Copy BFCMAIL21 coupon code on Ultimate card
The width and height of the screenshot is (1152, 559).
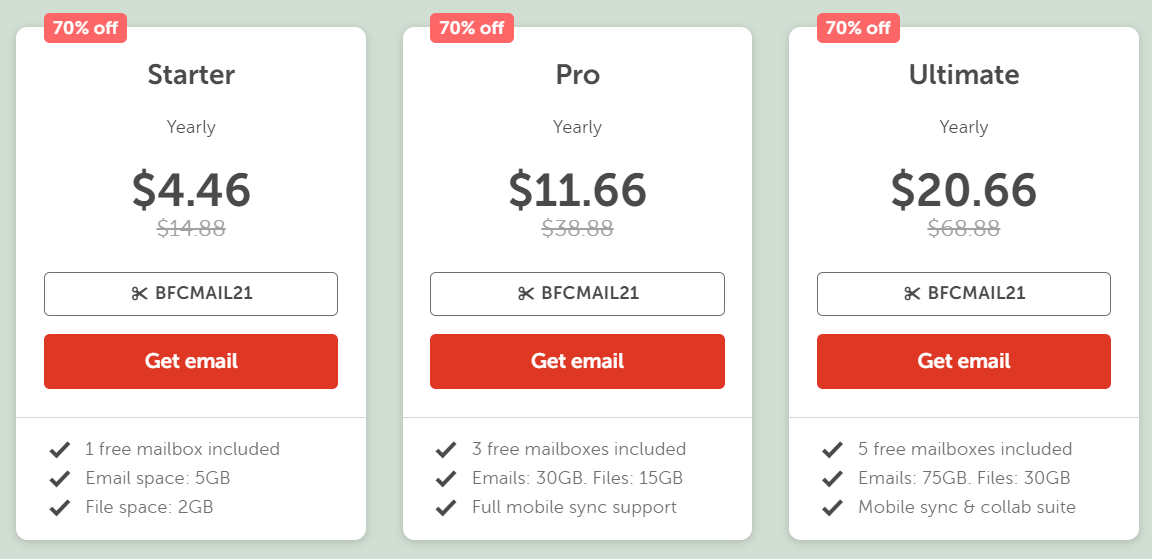964,294
